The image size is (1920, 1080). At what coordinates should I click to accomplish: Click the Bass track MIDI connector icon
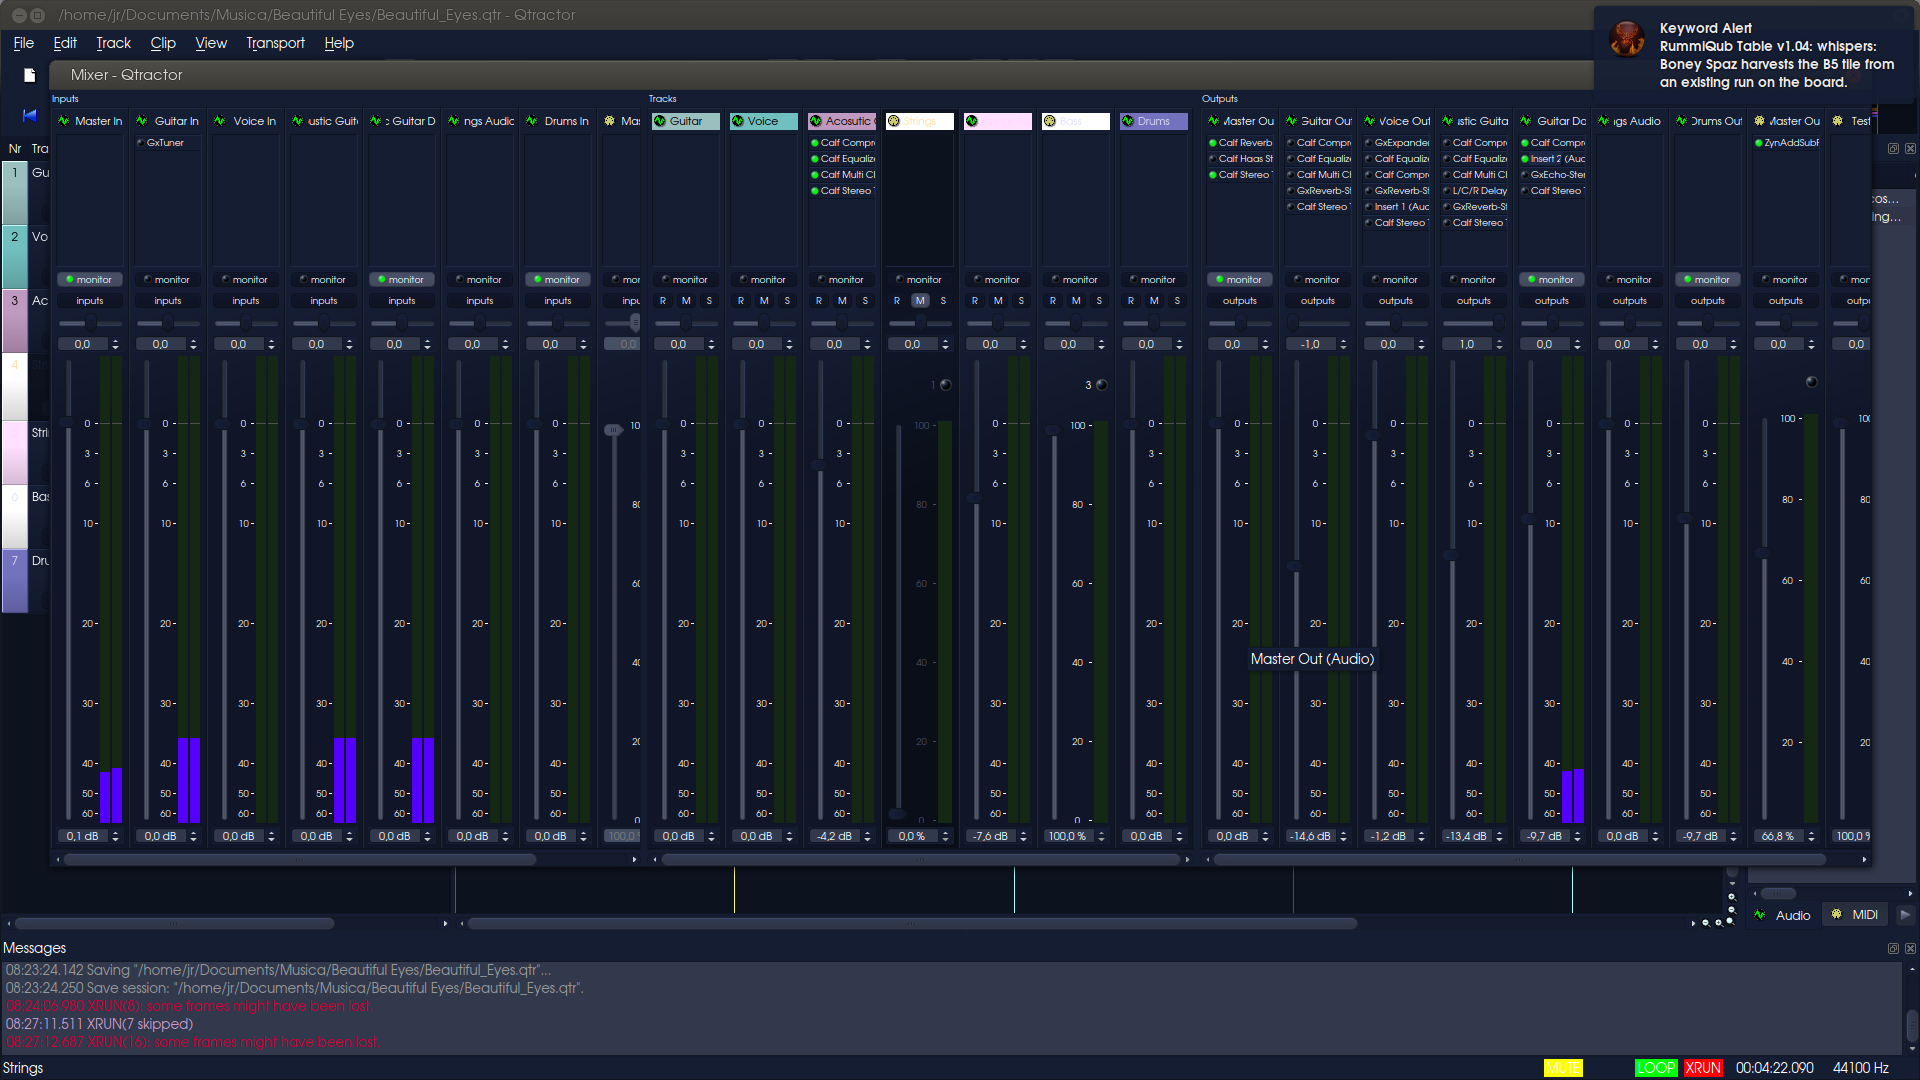[x=1050, y=121]
